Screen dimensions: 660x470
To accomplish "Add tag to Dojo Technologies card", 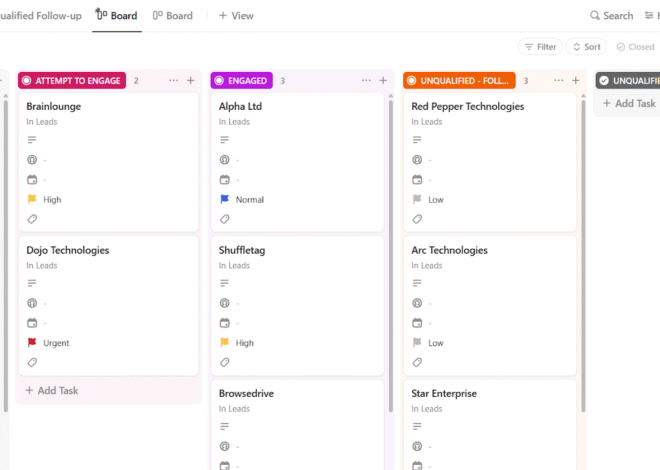I will (x=32, y=362).
